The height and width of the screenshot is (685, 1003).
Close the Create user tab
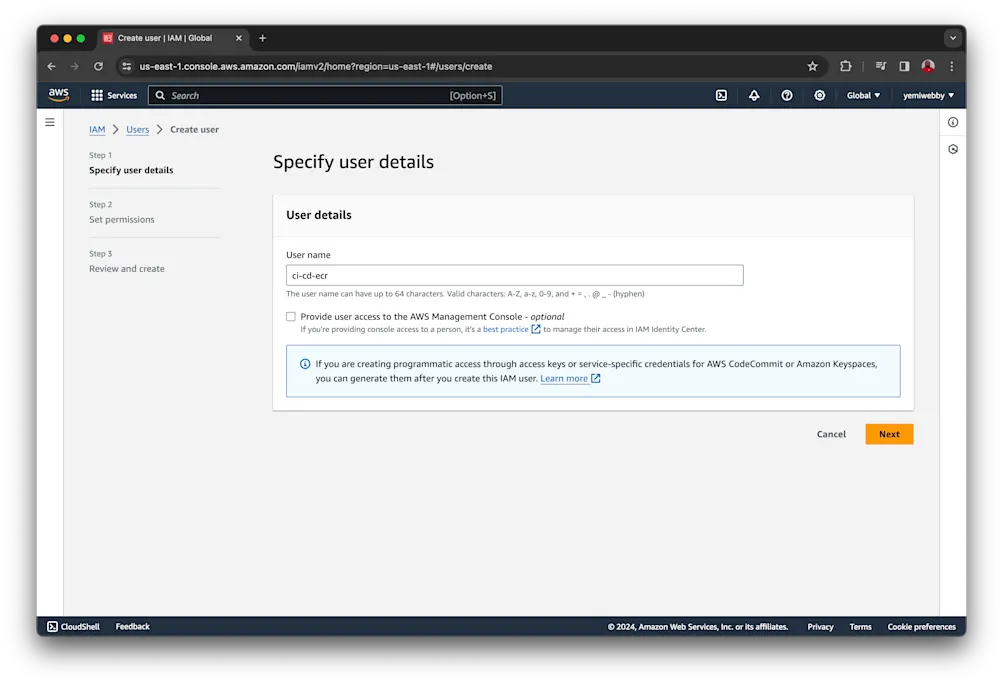point(239,38)
